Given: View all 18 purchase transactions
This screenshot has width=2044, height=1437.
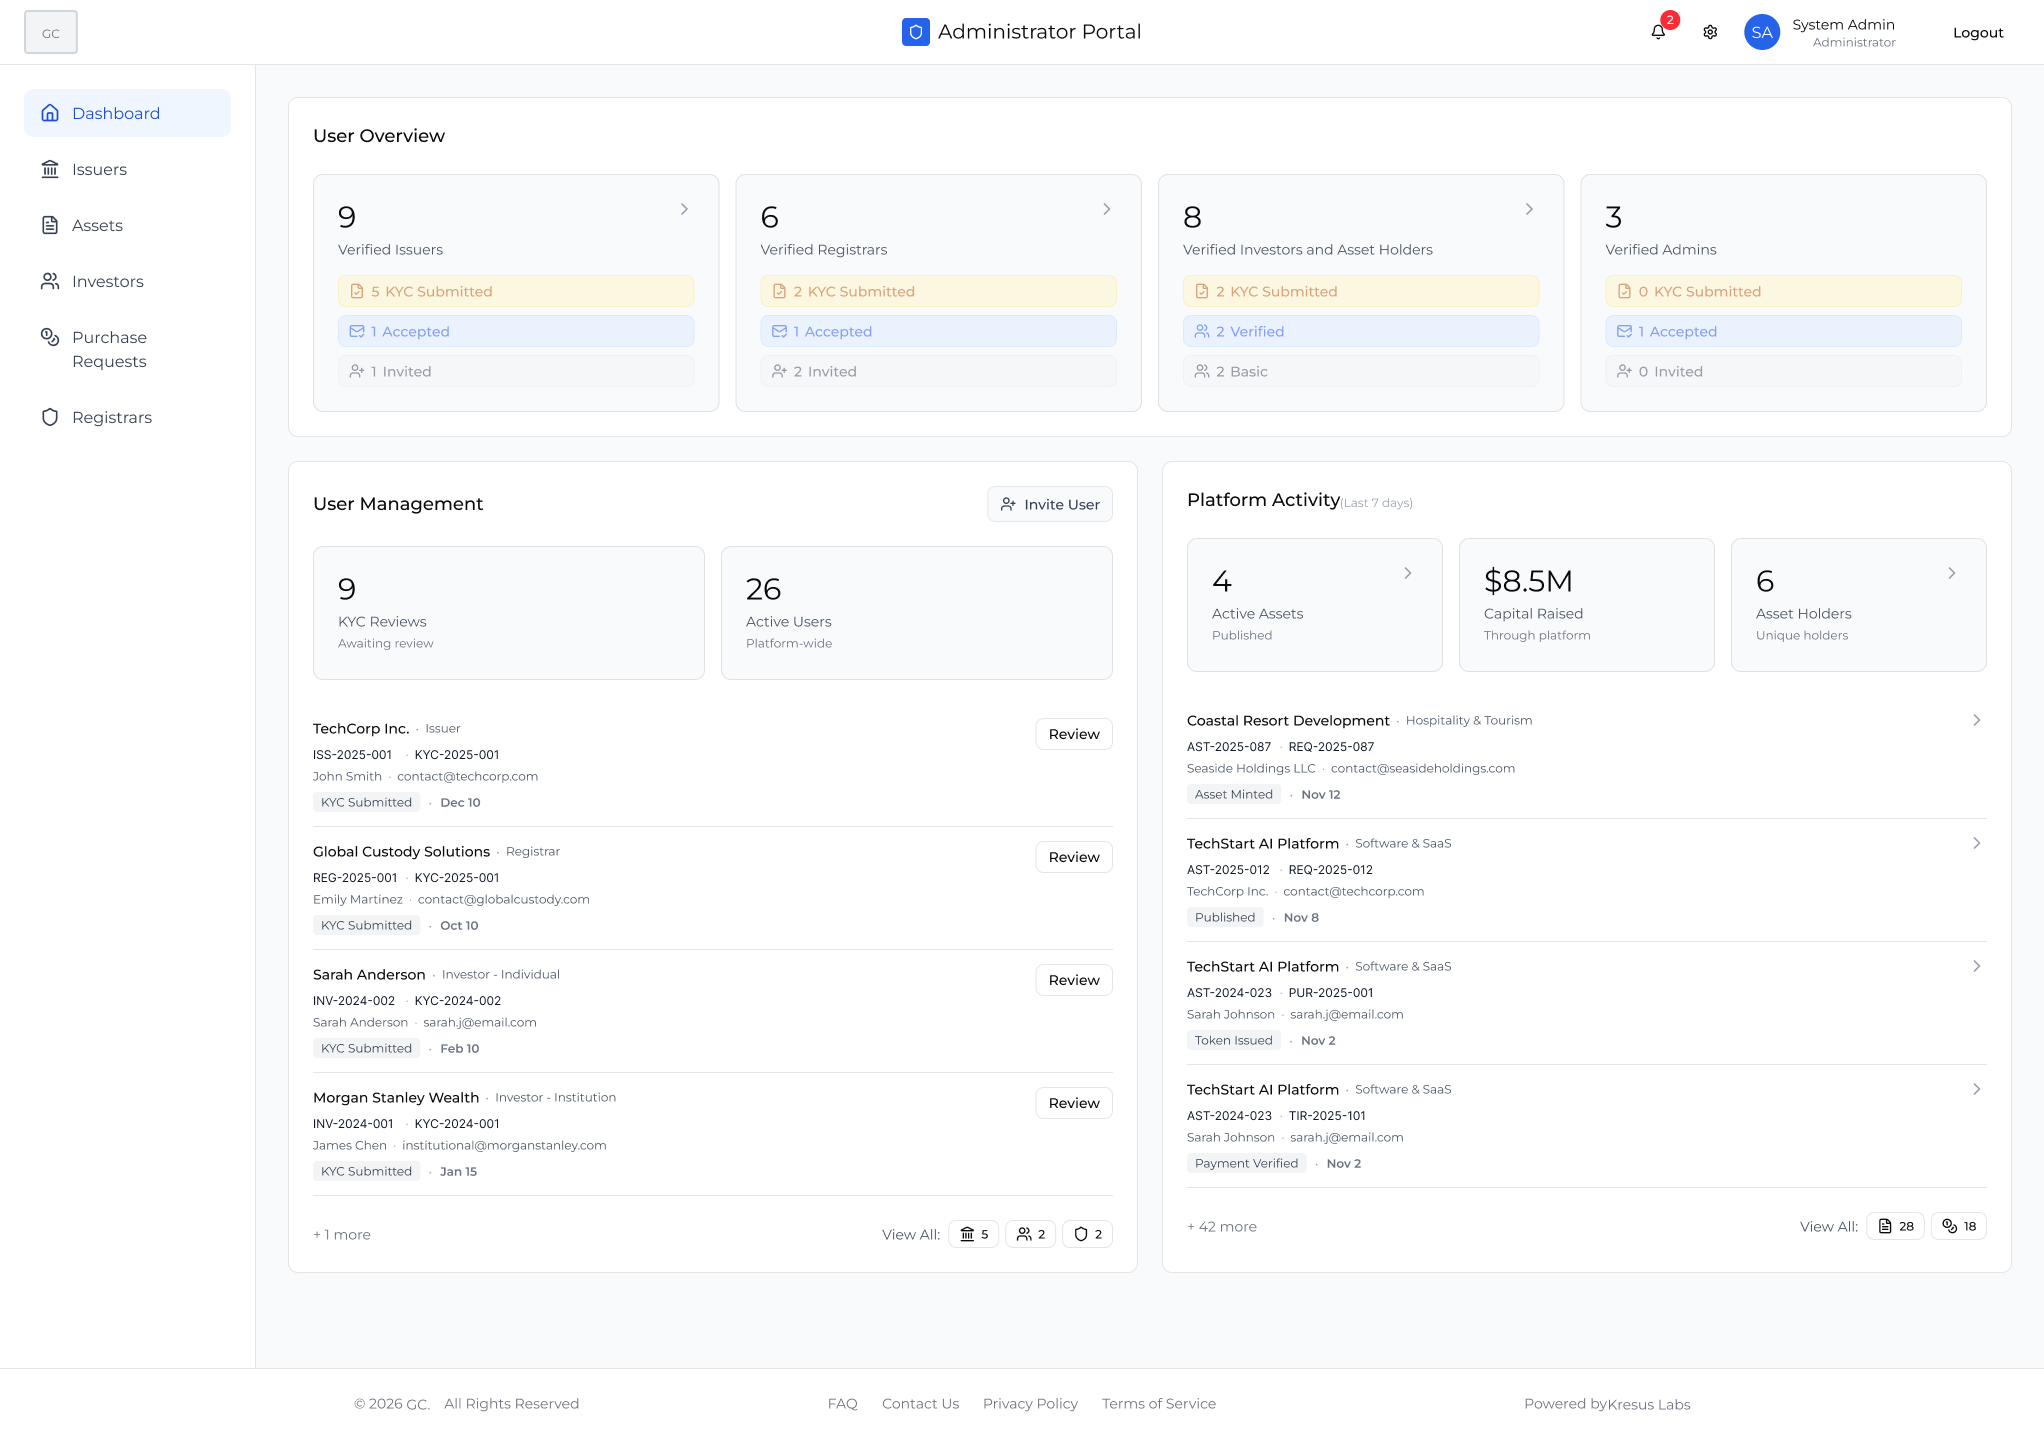Looking at the screenshot, I should [1958, 1226].
